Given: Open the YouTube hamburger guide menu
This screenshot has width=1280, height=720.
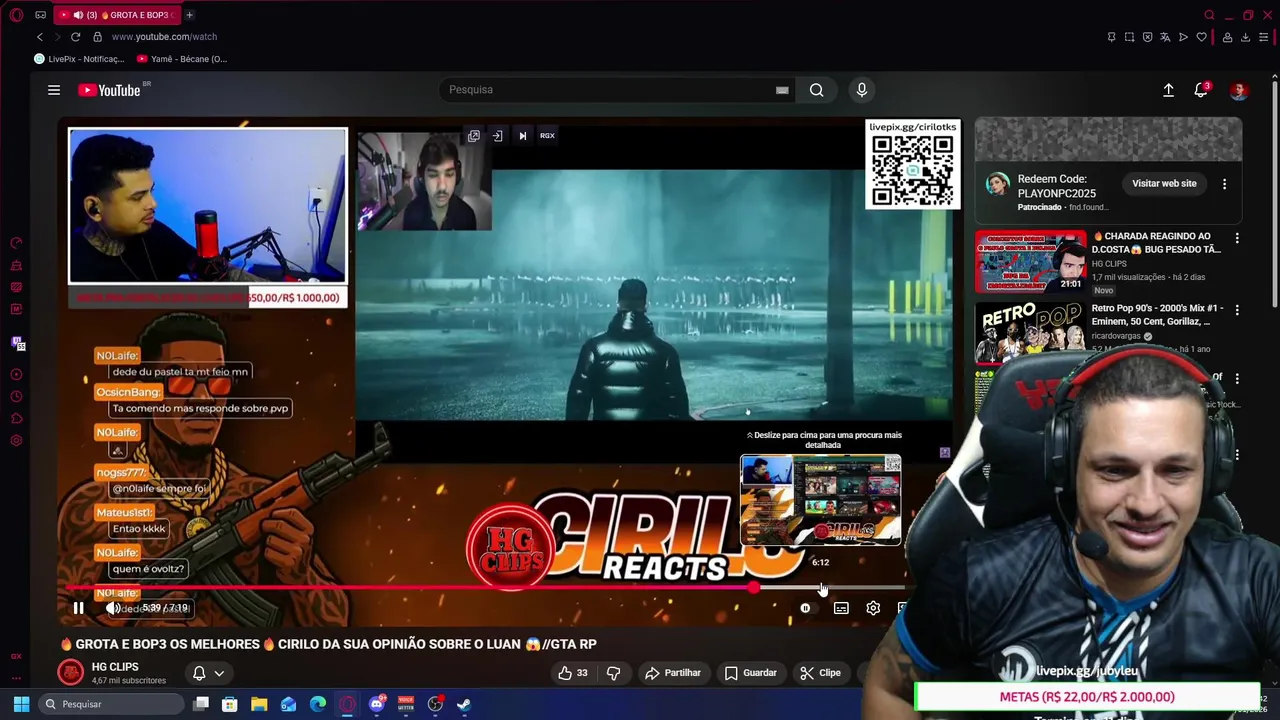Looking at the screenshot, I should [x=54, y=90].
